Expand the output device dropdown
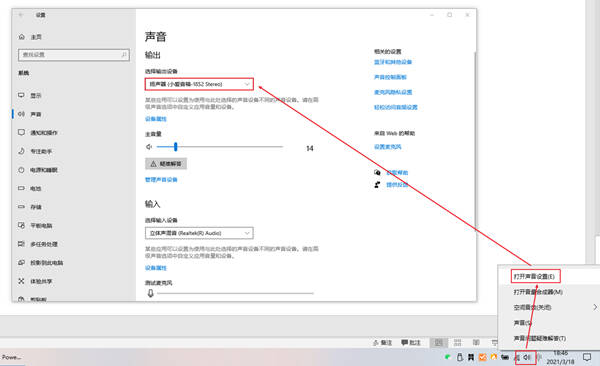 coord(199,84)
